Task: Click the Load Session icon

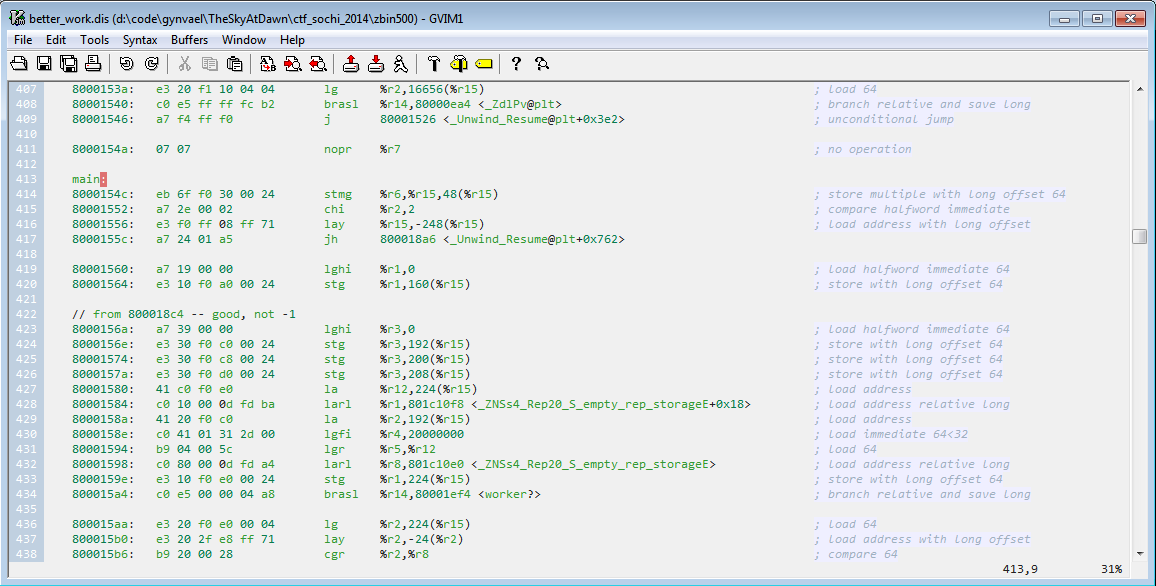Action: (x=351, y=64)
